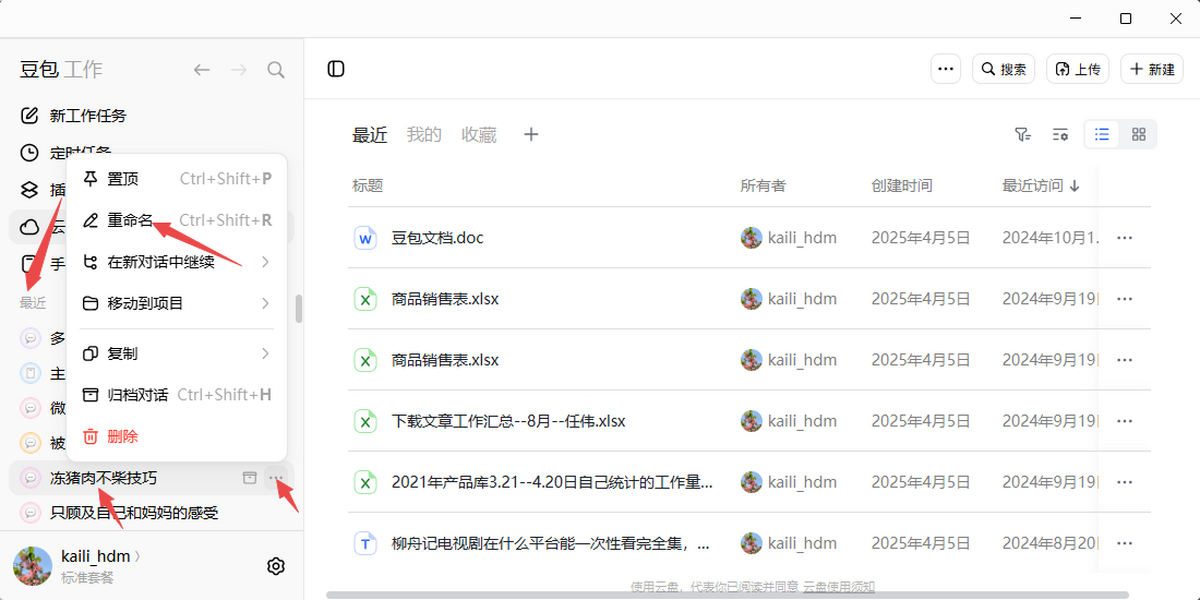The width and height of the screenshot is (1200, 600).
Task: Click the 新建 button
Action: click(1152, 69)
